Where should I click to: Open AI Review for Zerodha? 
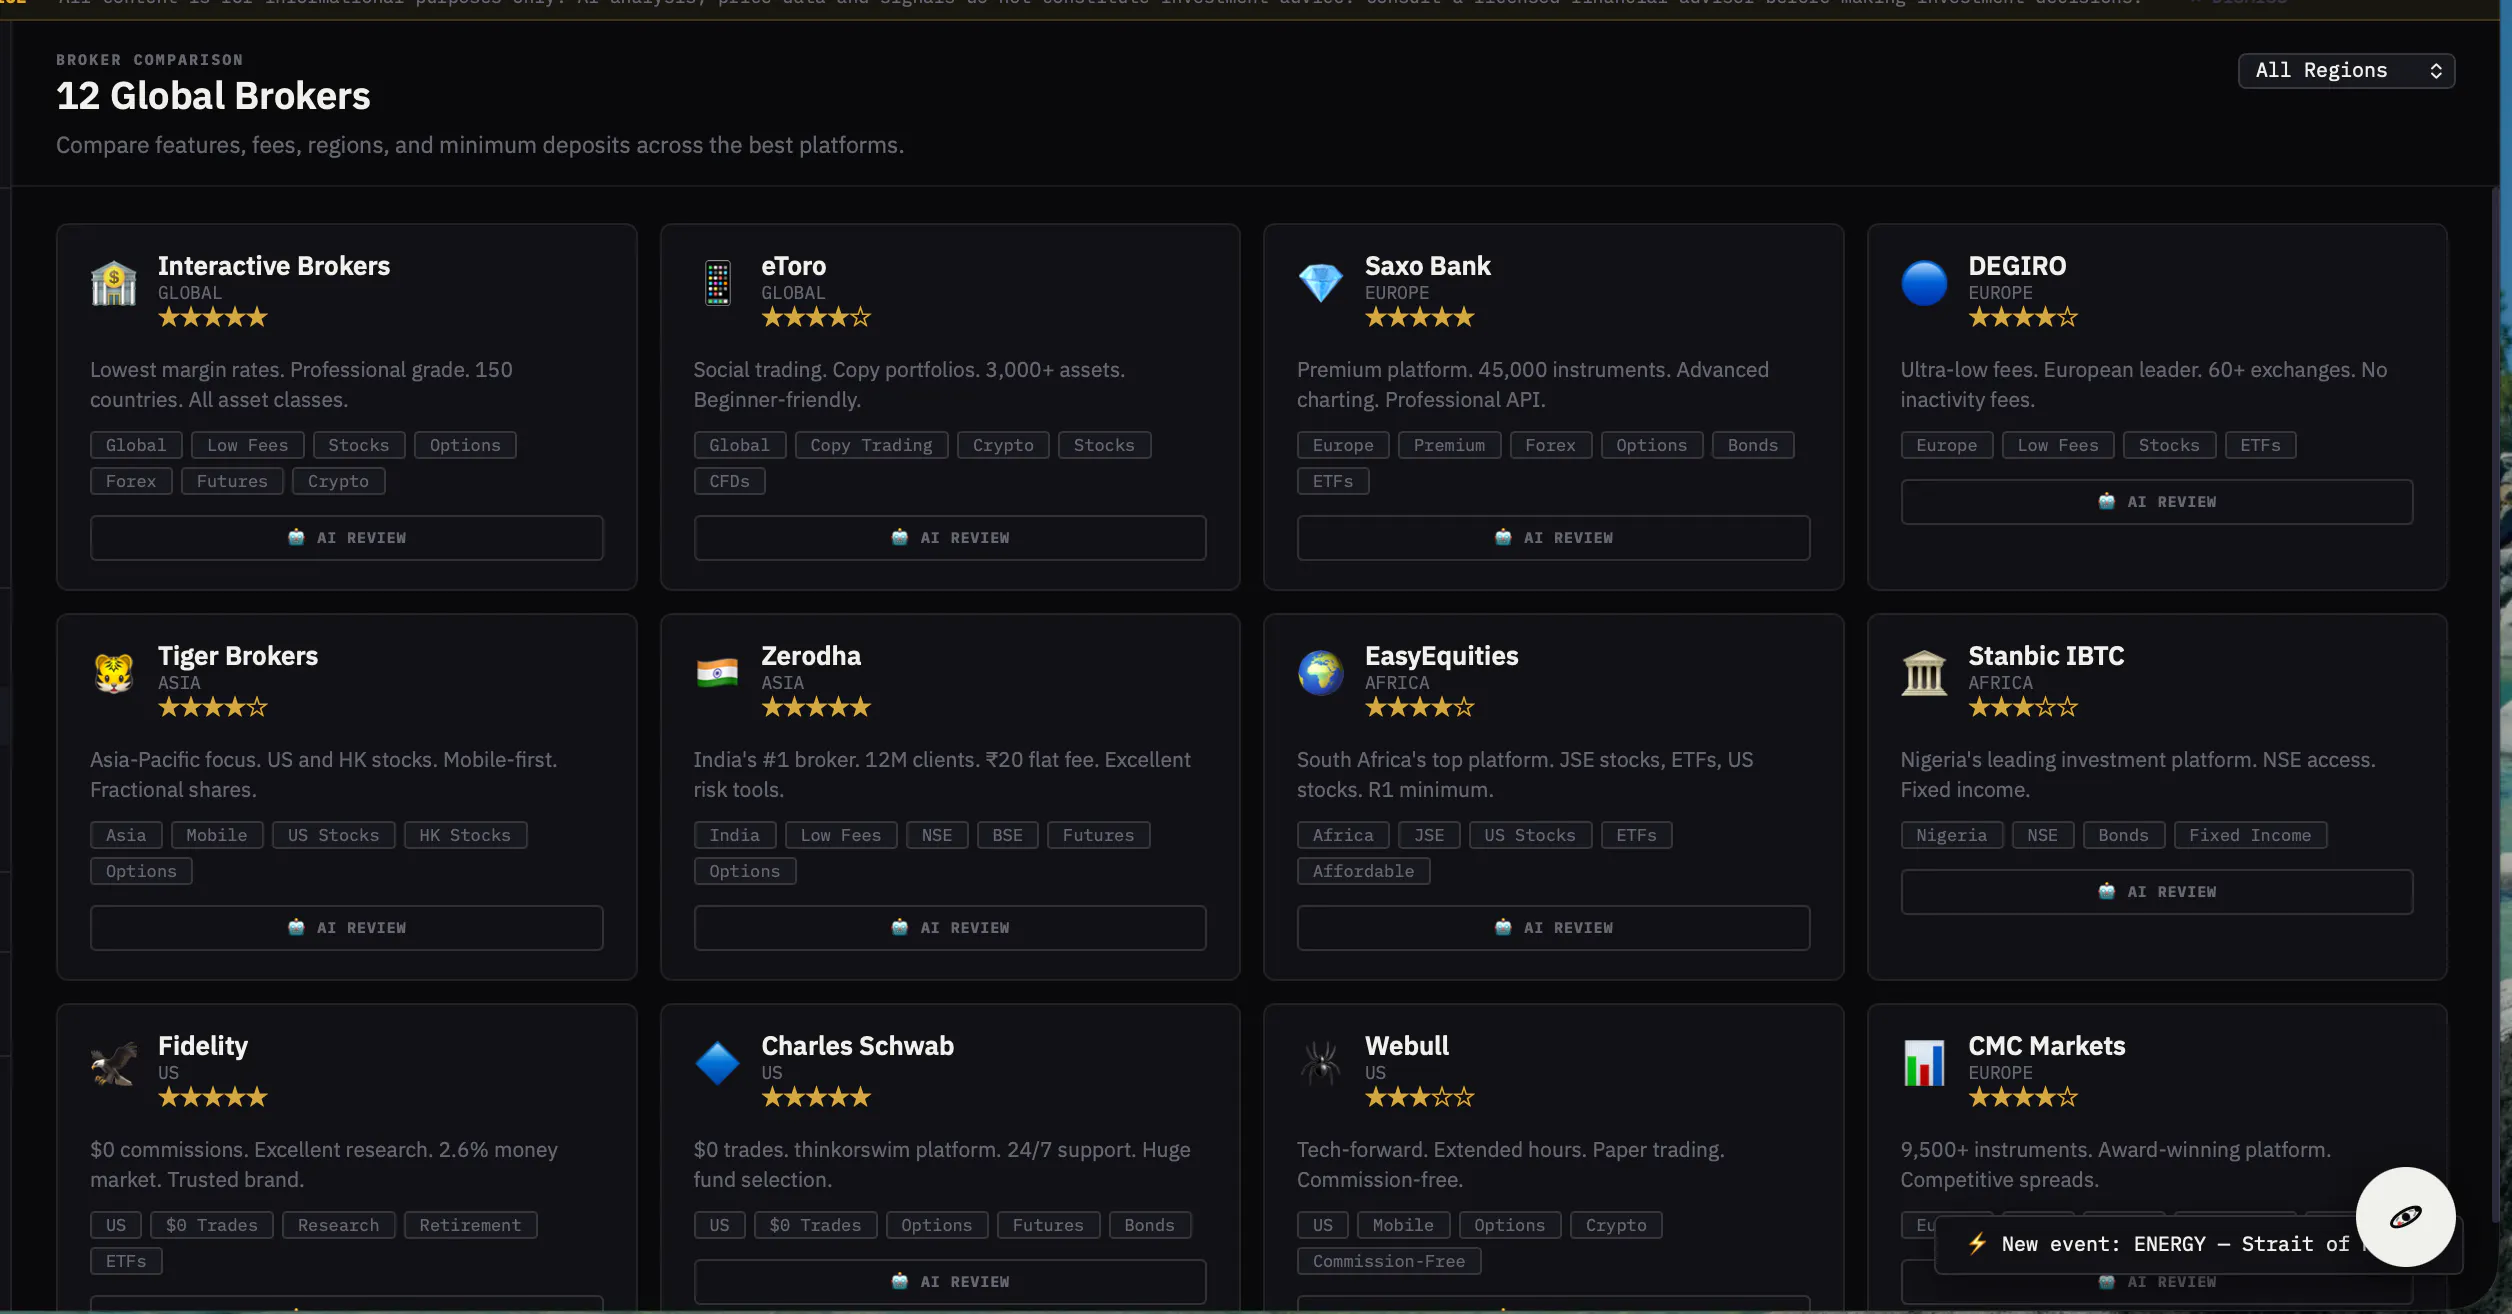(x=950, y=928)
